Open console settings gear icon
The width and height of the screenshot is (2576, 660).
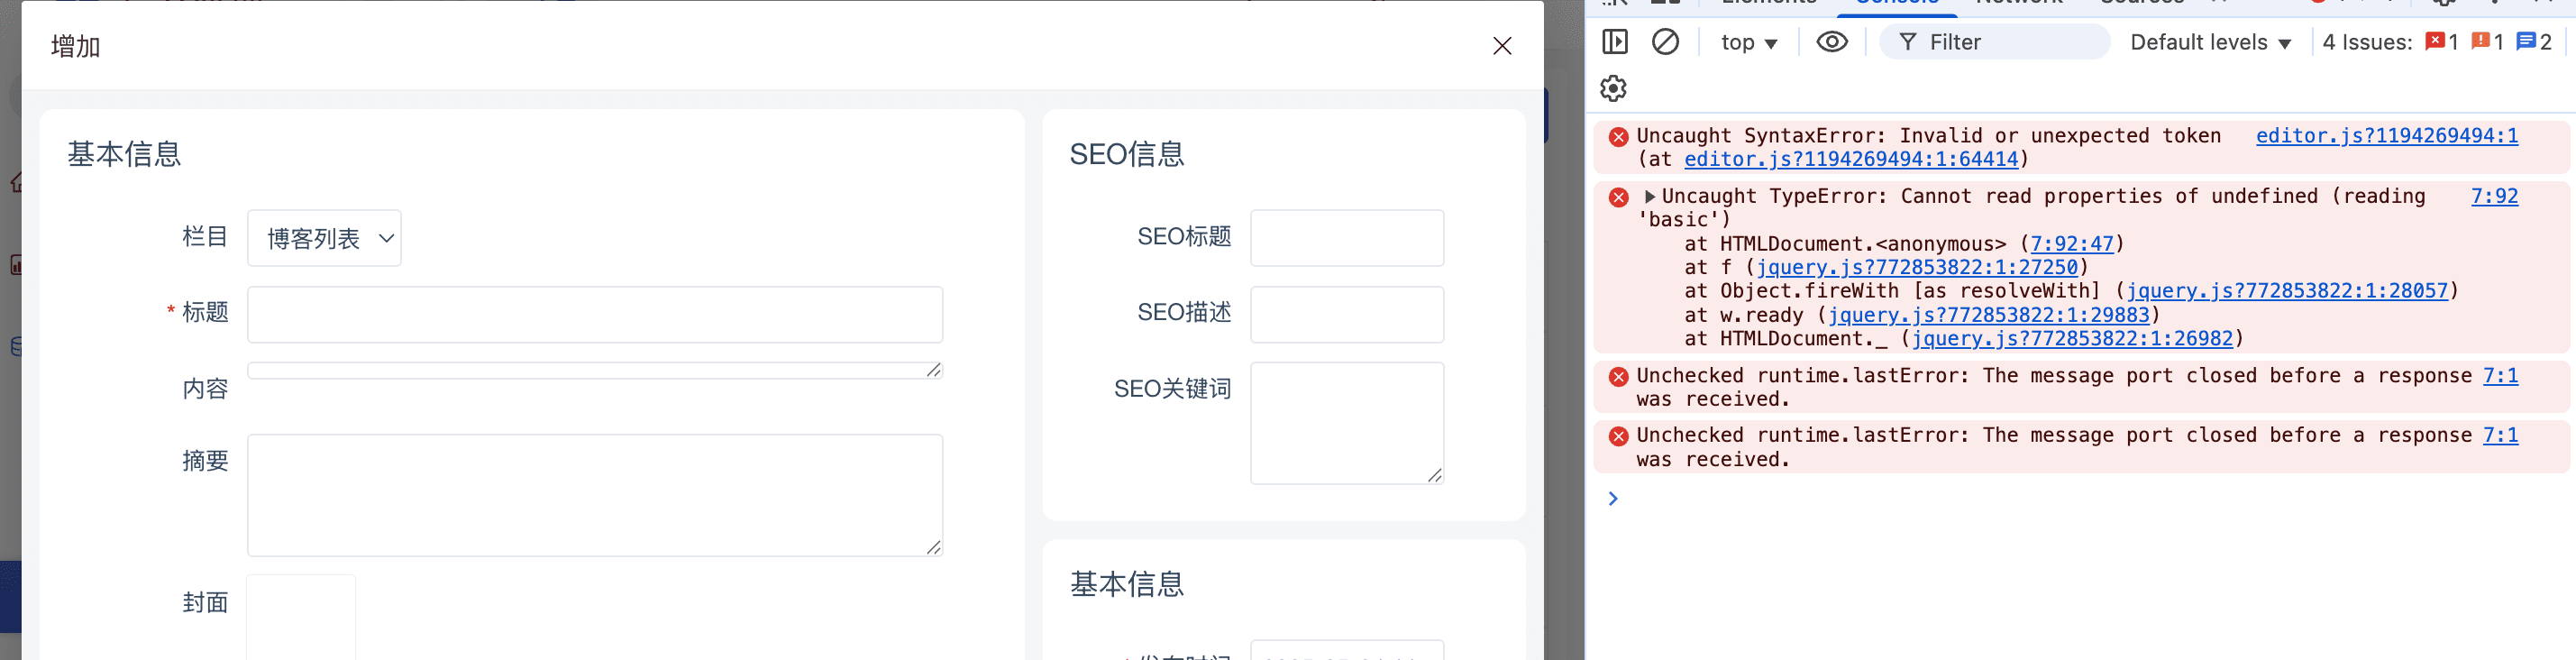(x=1613, y=89)
